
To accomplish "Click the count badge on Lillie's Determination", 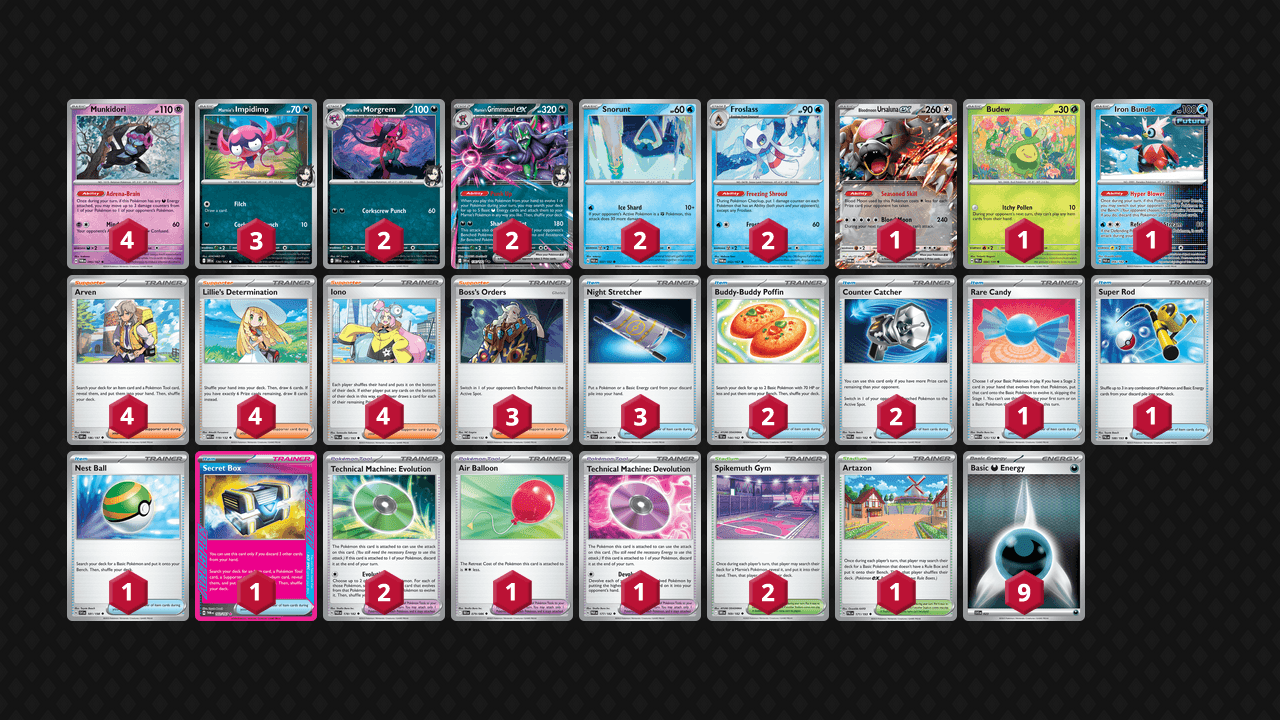I will (x=256, y=417).
